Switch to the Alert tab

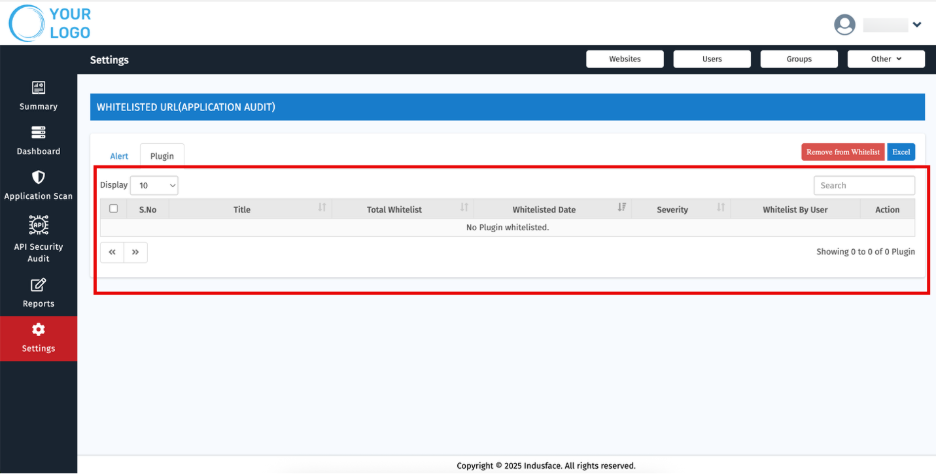point(119,156)
